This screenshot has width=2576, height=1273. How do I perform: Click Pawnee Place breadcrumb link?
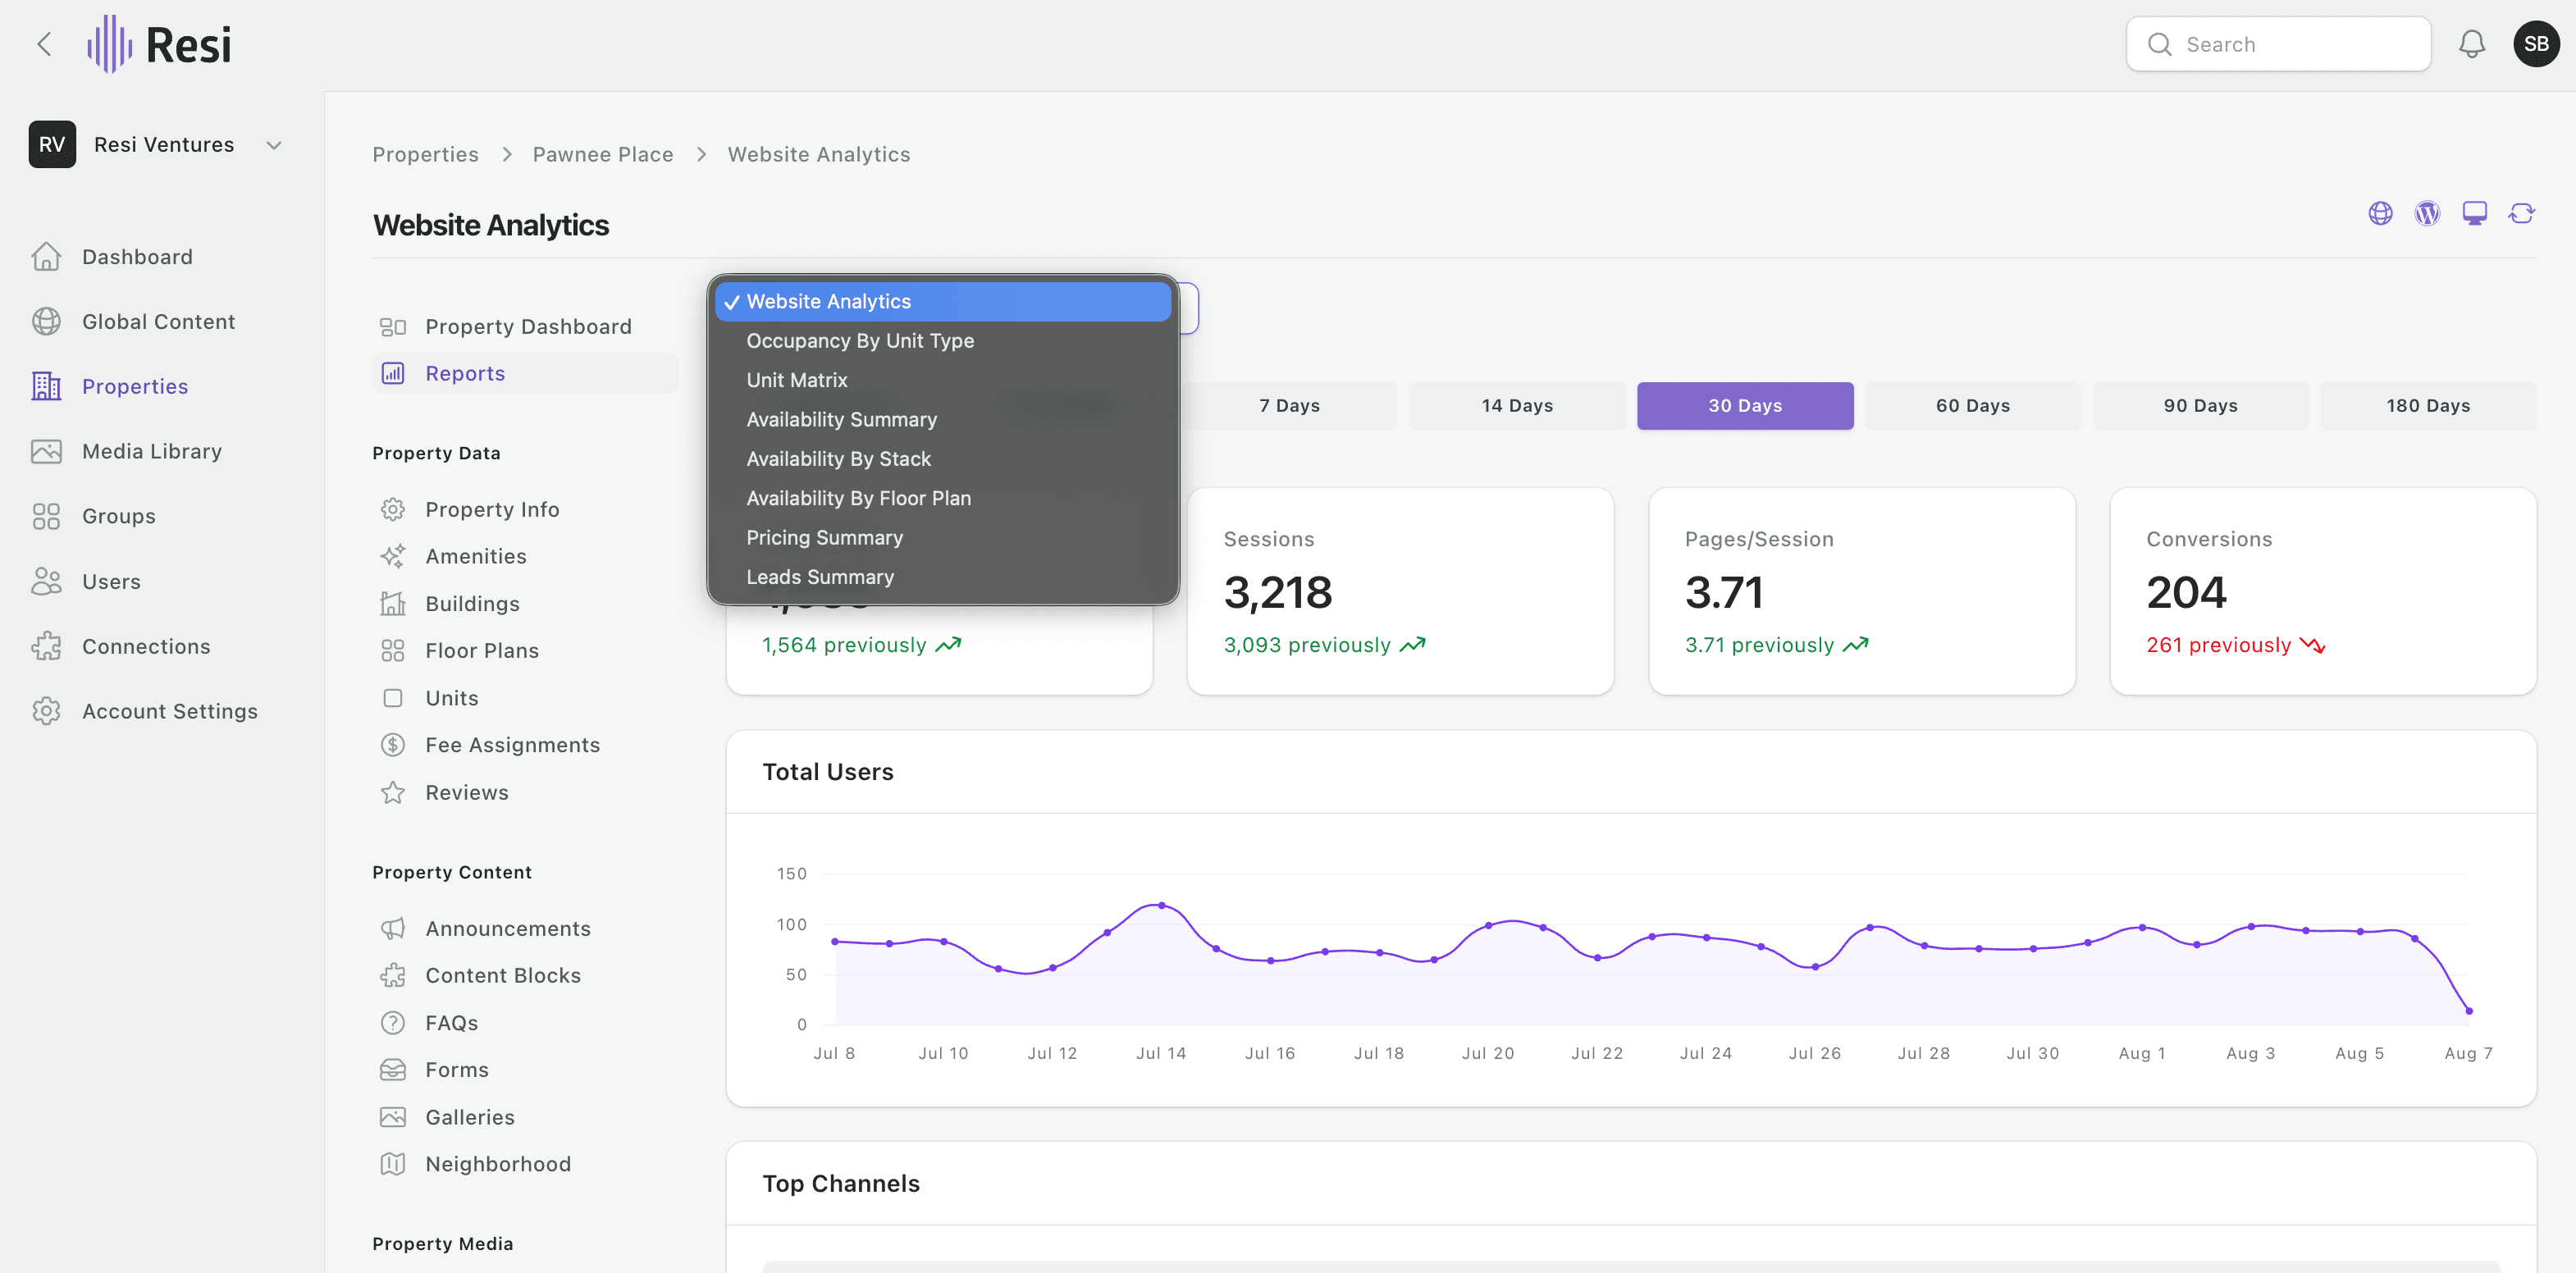[602, 155]
